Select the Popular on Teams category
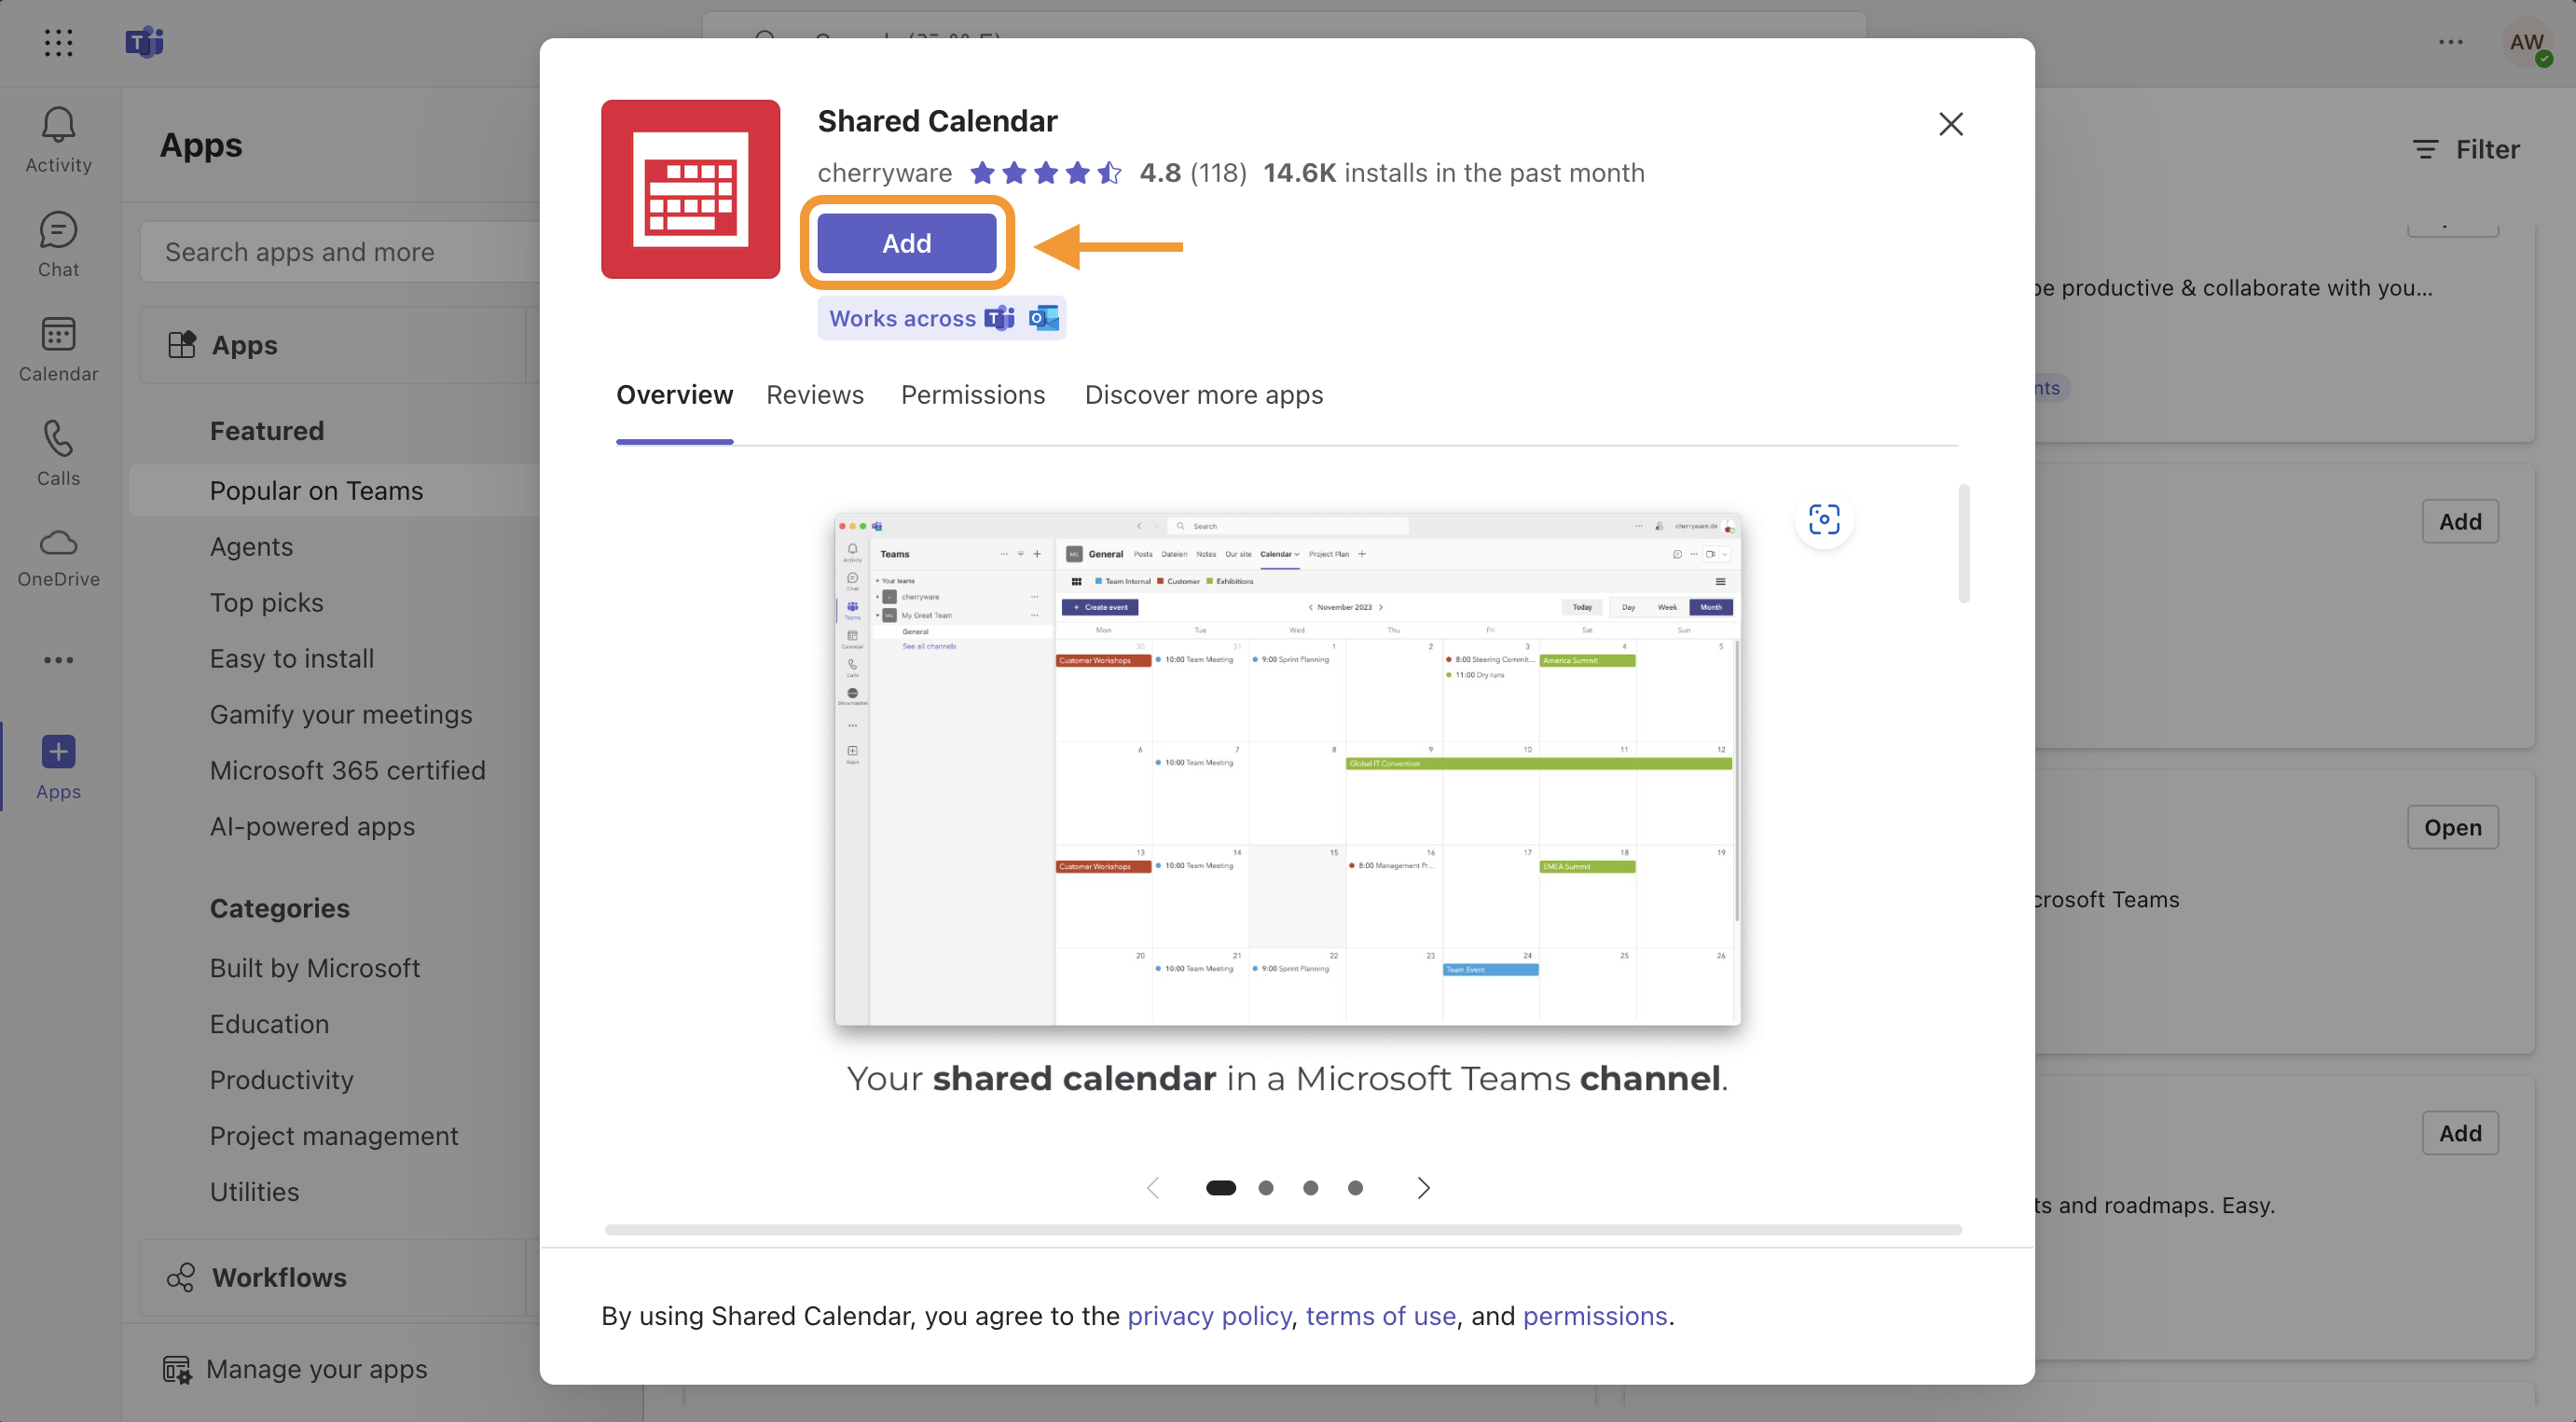2576x1422 pixels. pyautogui.click(x=316, y=490)
